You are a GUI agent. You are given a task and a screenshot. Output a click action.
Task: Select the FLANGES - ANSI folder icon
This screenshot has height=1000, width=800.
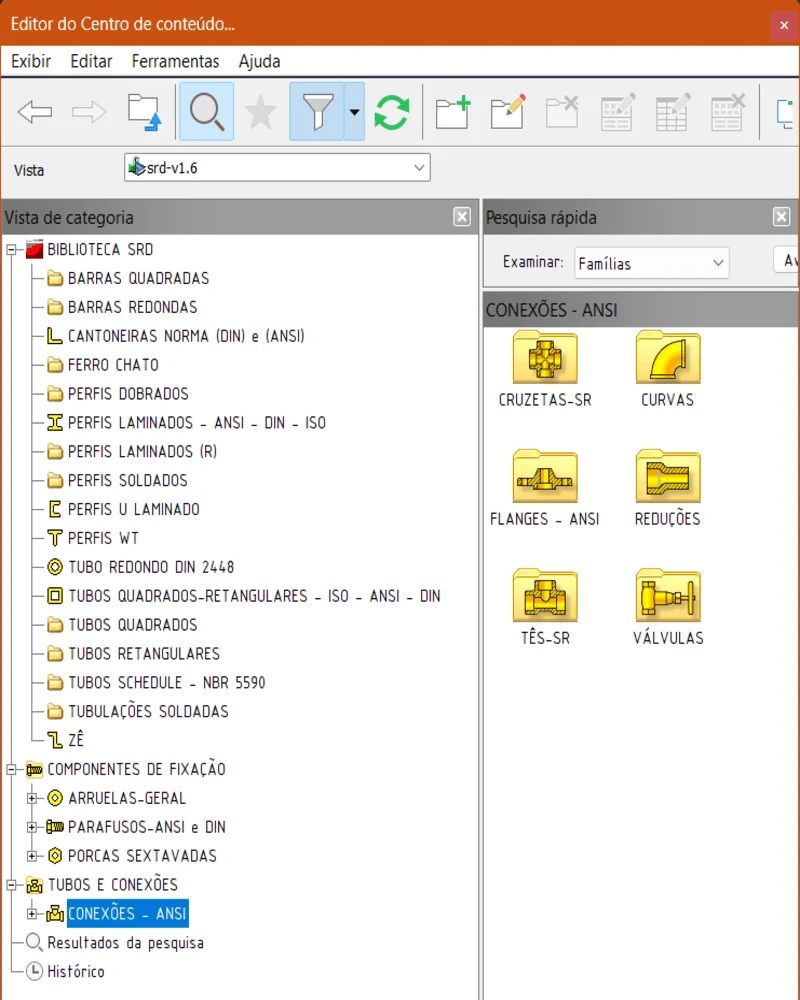[544, 477]
